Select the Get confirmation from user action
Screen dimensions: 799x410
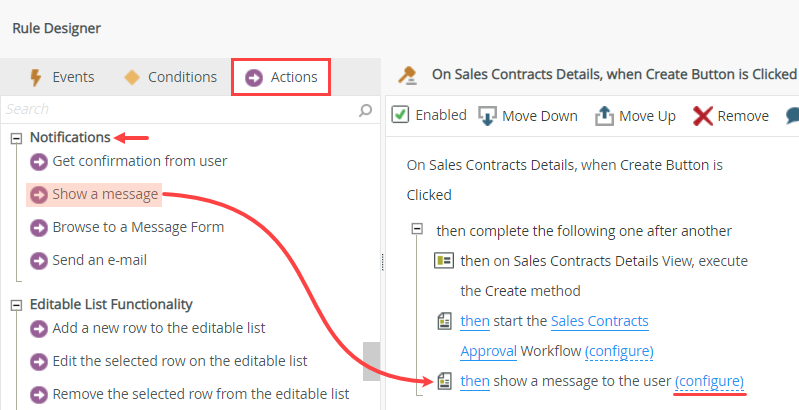tap(139, 161)
